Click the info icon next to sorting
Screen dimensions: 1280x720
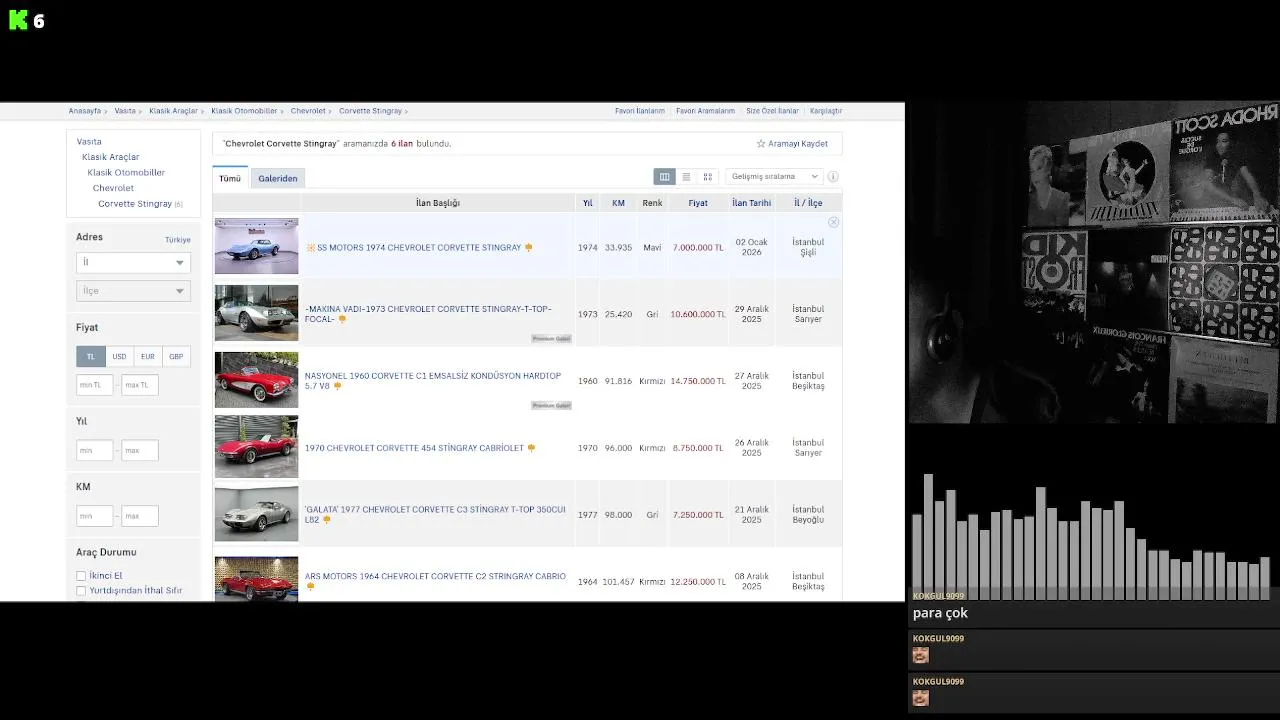[x=833, y=177]
